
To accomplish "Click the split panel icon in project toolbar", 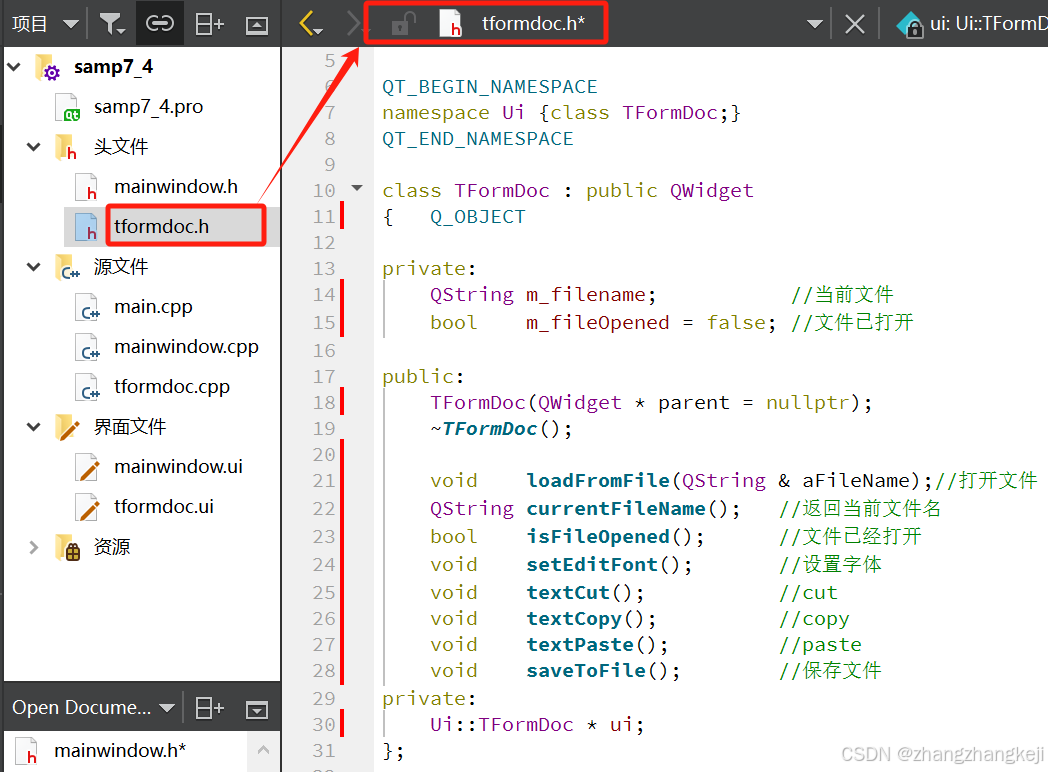I will point(209,24).
